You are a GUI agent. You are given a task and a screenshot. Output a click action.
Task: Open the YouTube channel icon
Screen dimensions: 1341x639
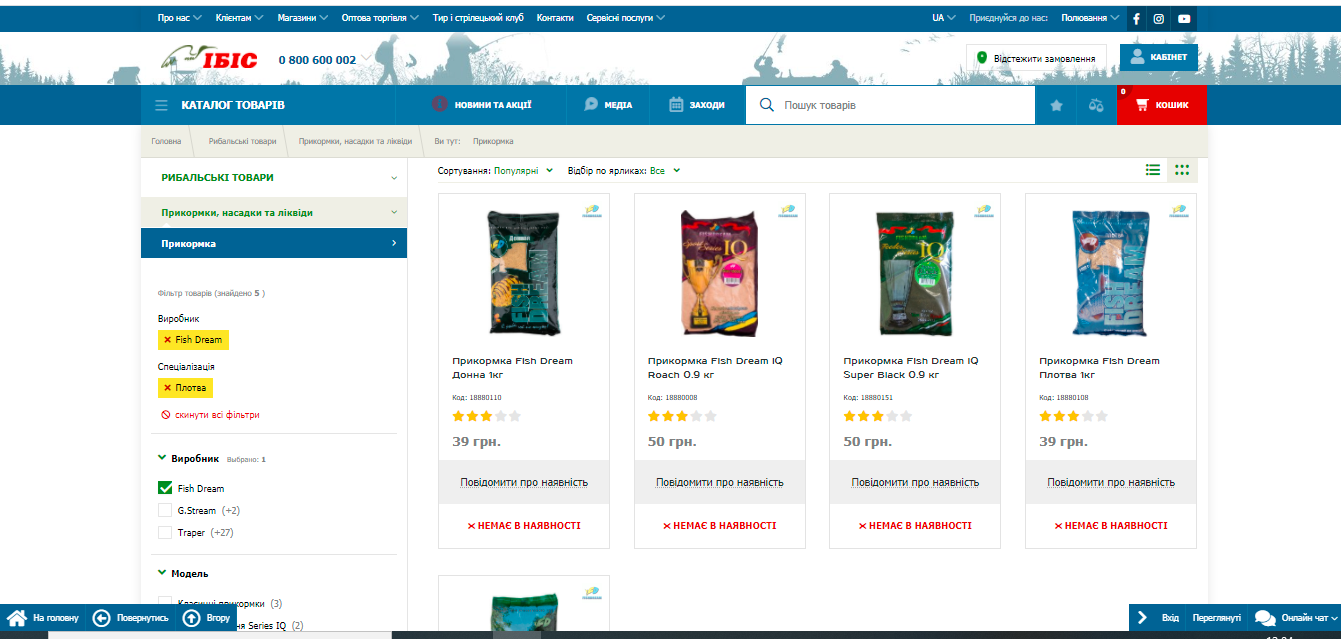click(x=1184, y=18)
